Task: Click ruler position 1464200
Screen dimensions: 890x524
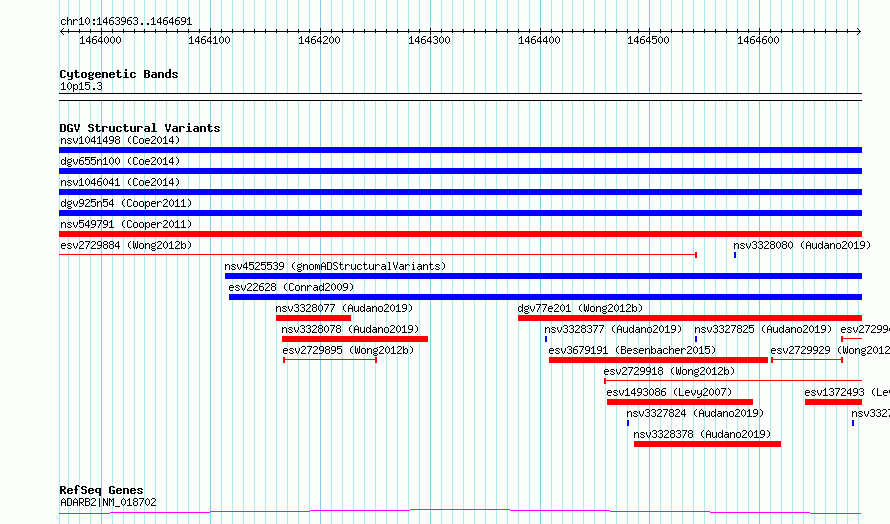Action: point(320,40)
